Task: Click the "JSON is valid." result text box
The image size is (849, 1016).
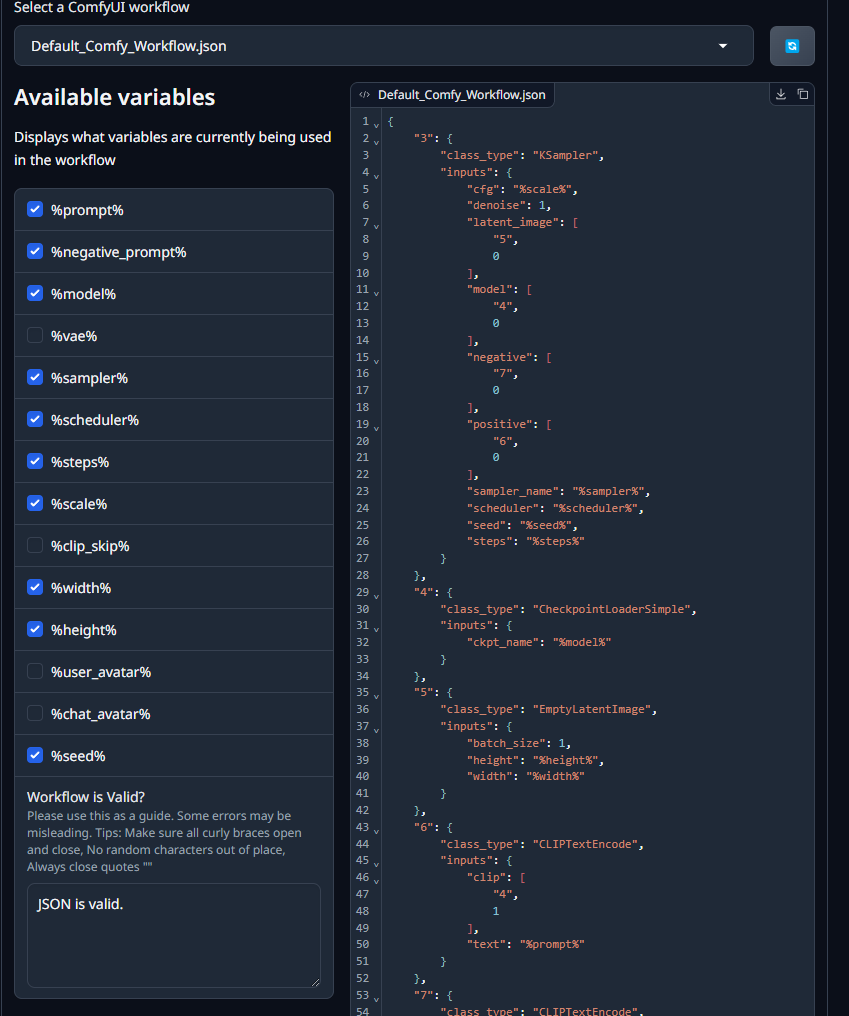Action: click(174, 935)
